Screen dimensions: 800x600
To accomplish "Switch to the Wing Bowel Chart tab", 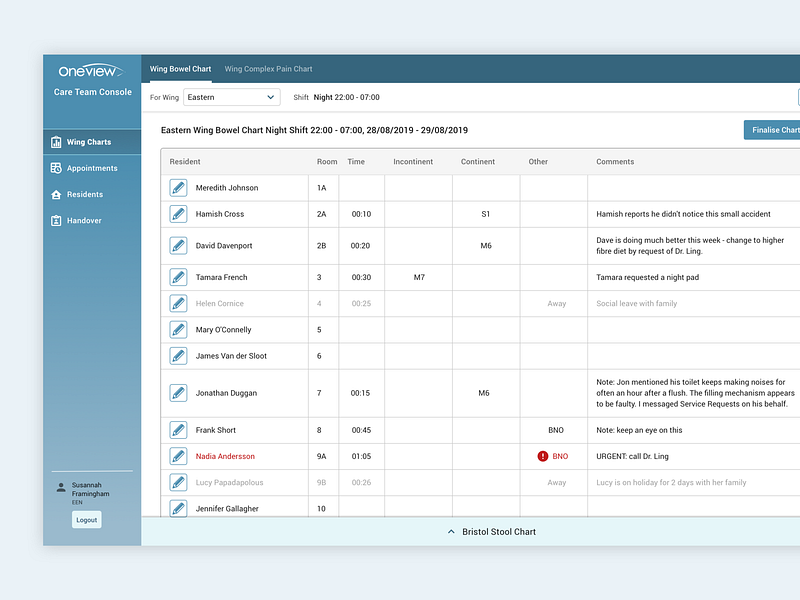I will point(180,69).
